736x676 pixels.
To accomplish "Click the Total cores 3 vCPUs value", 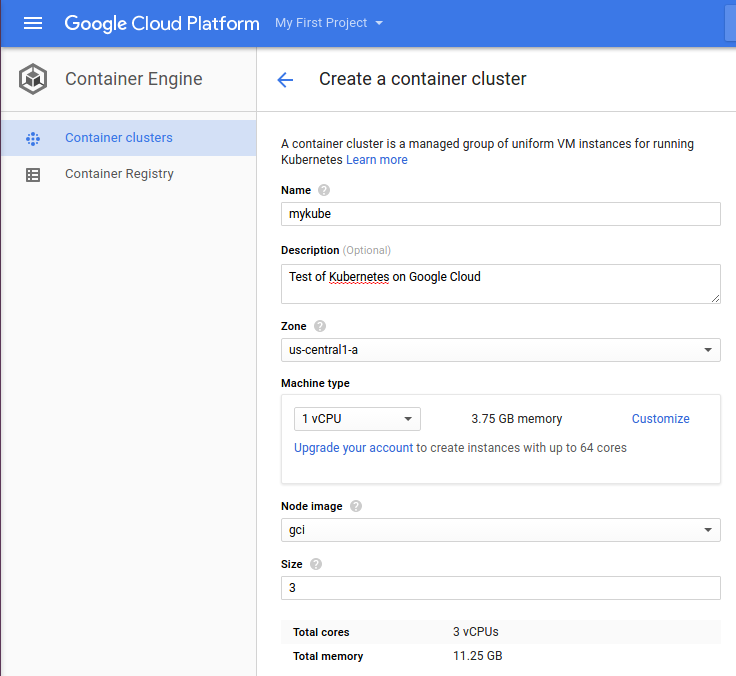I will point(476,632).
